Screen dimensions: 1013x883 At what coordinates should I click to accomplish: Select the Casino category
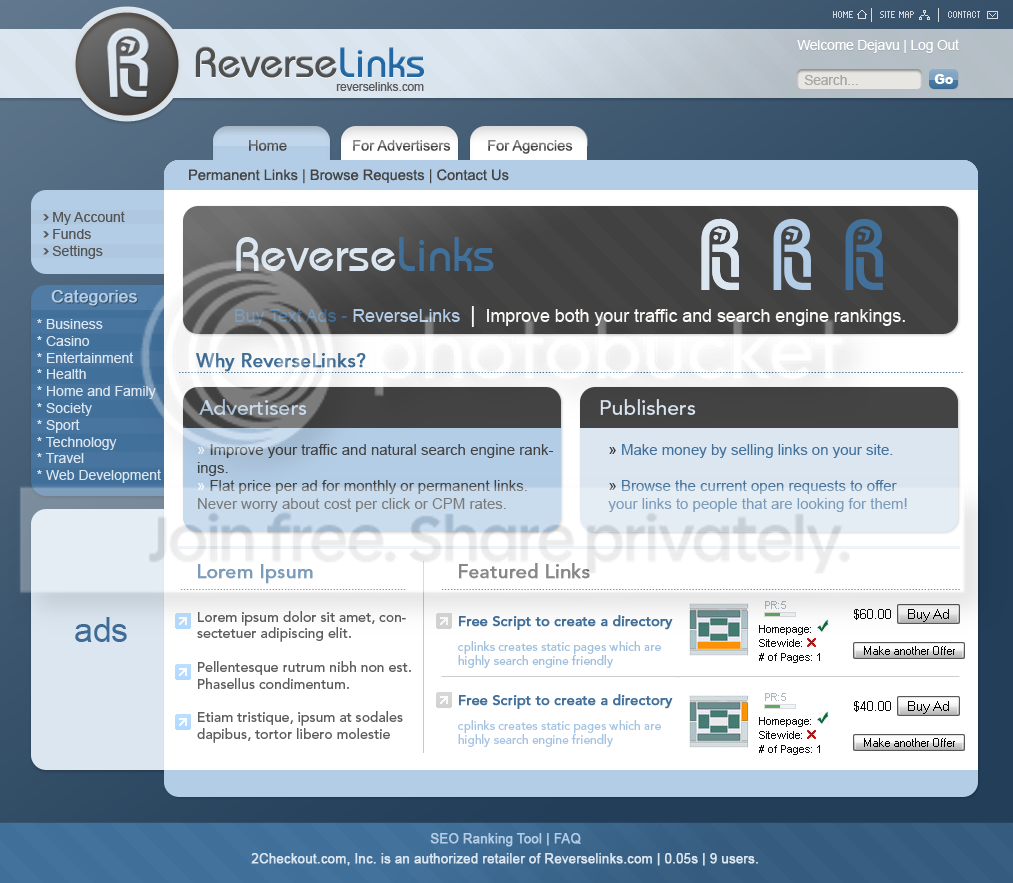click(67, 341)
